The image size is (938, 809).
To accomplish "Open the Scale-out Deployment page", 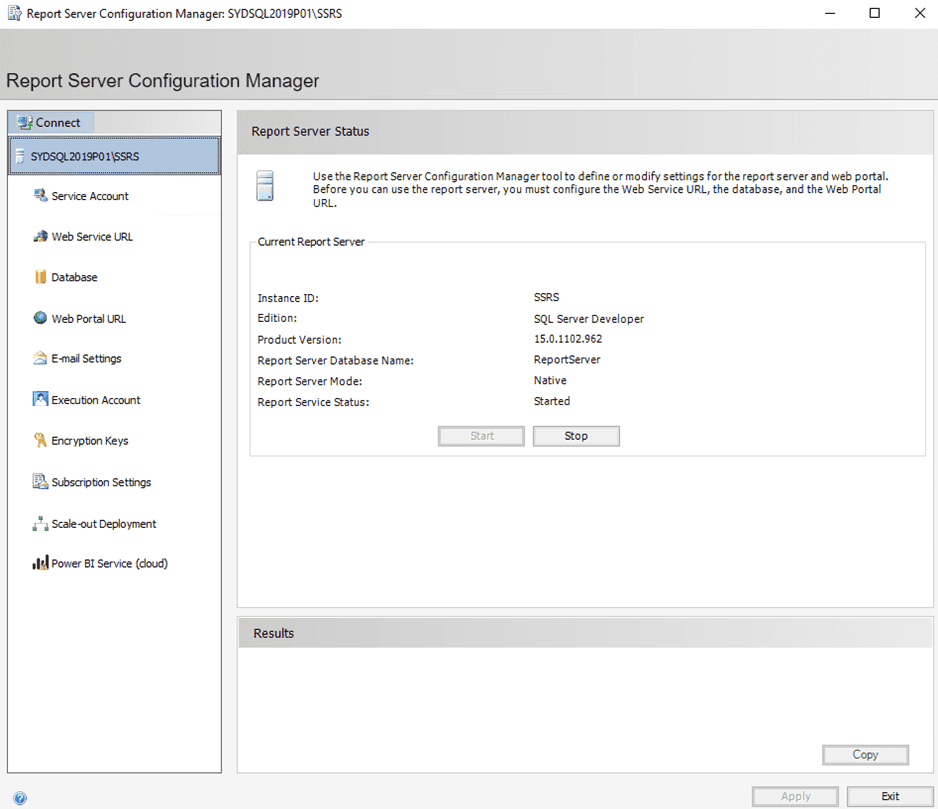I will point(104,524).
